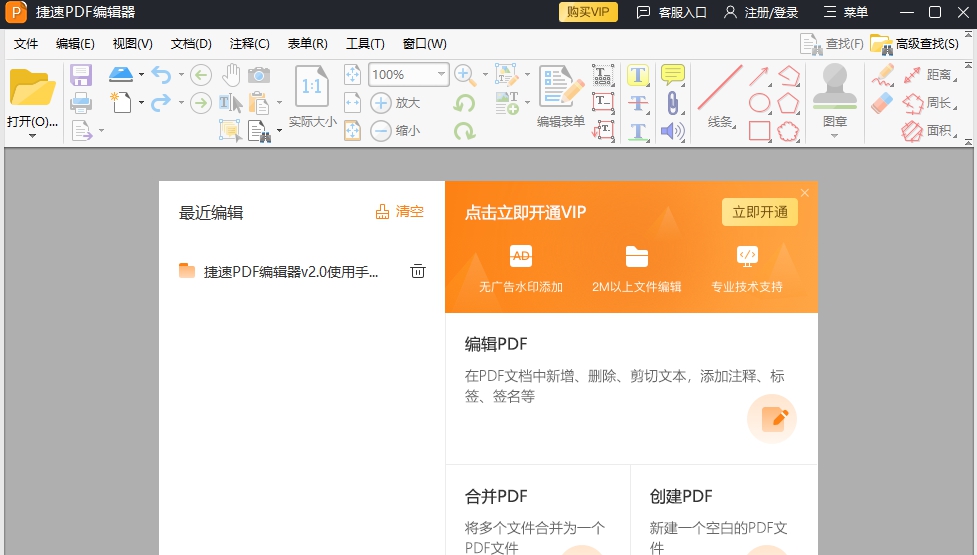977x555 pixels.
Task: Click the Print icon in the toolbar
Action: click(x=81, y=103)
